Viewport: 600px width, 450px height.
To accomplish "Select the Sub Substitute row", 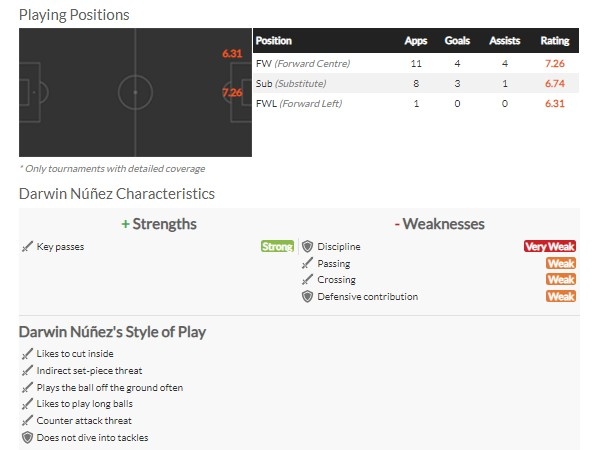I will (x=416, y=83).
